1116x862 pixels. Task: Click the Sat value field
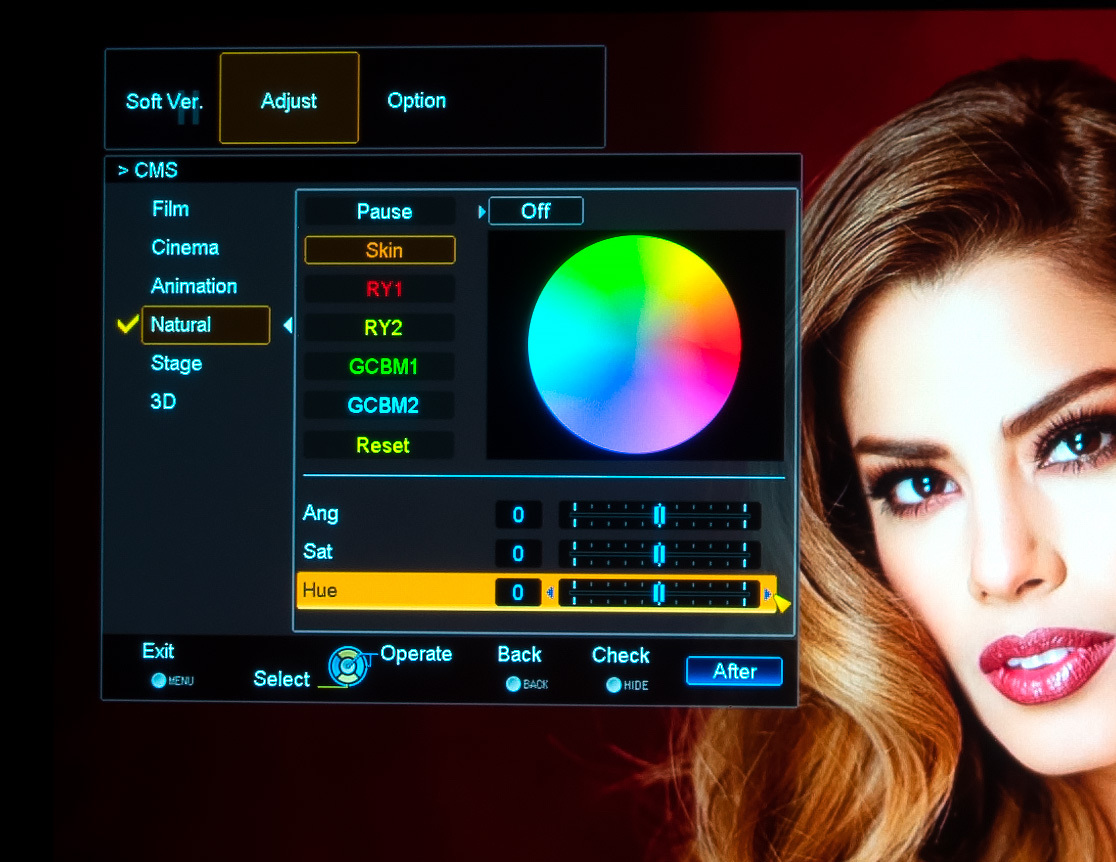[518, 553]
